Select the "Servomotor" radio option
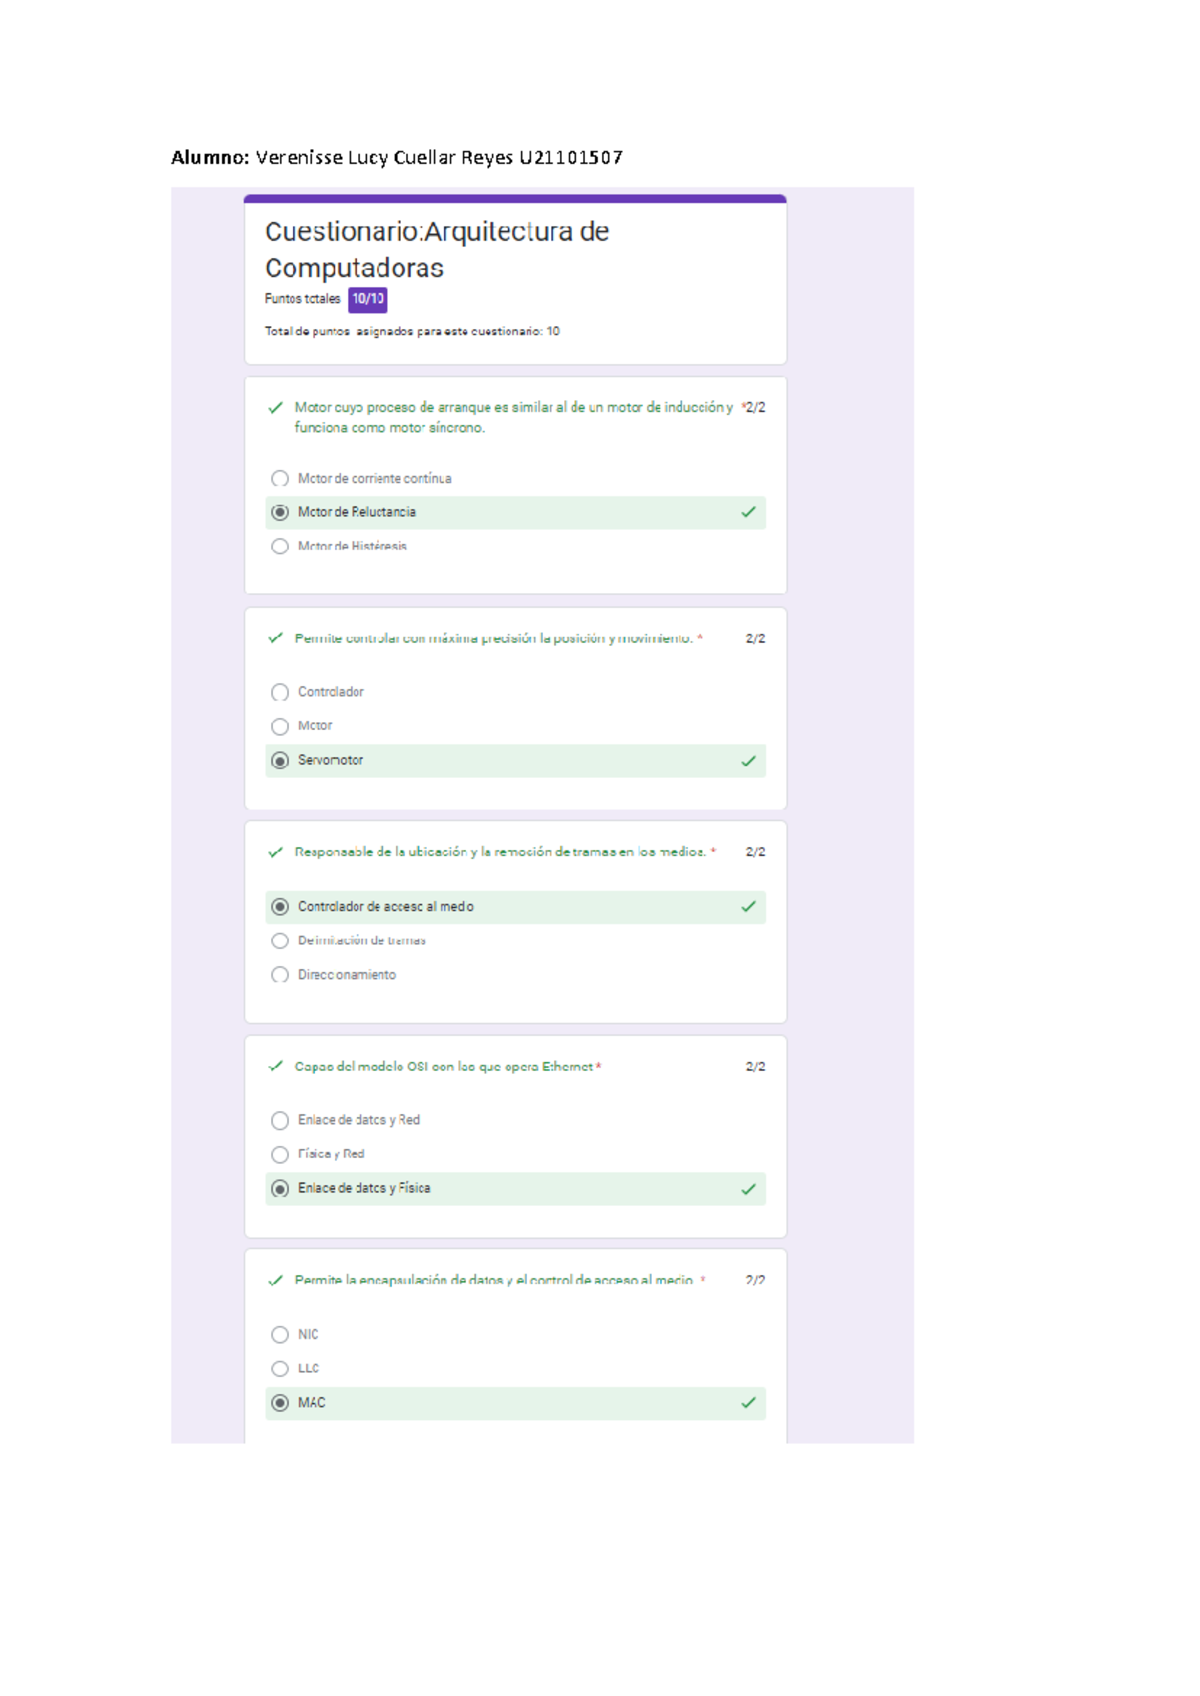This screenshot has height=1696, width=1200. [280, 761]
